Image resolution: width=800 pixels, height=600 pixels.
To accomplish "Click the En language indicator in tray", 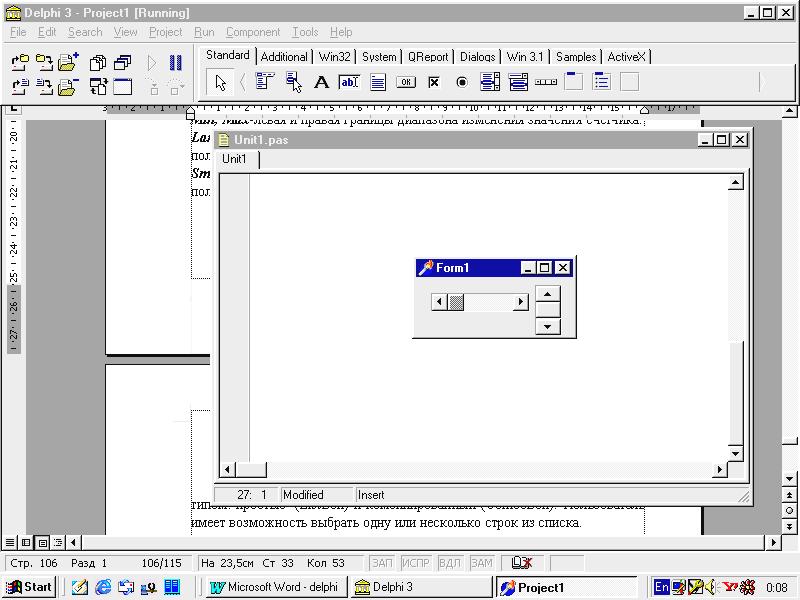I will [662, 587].
